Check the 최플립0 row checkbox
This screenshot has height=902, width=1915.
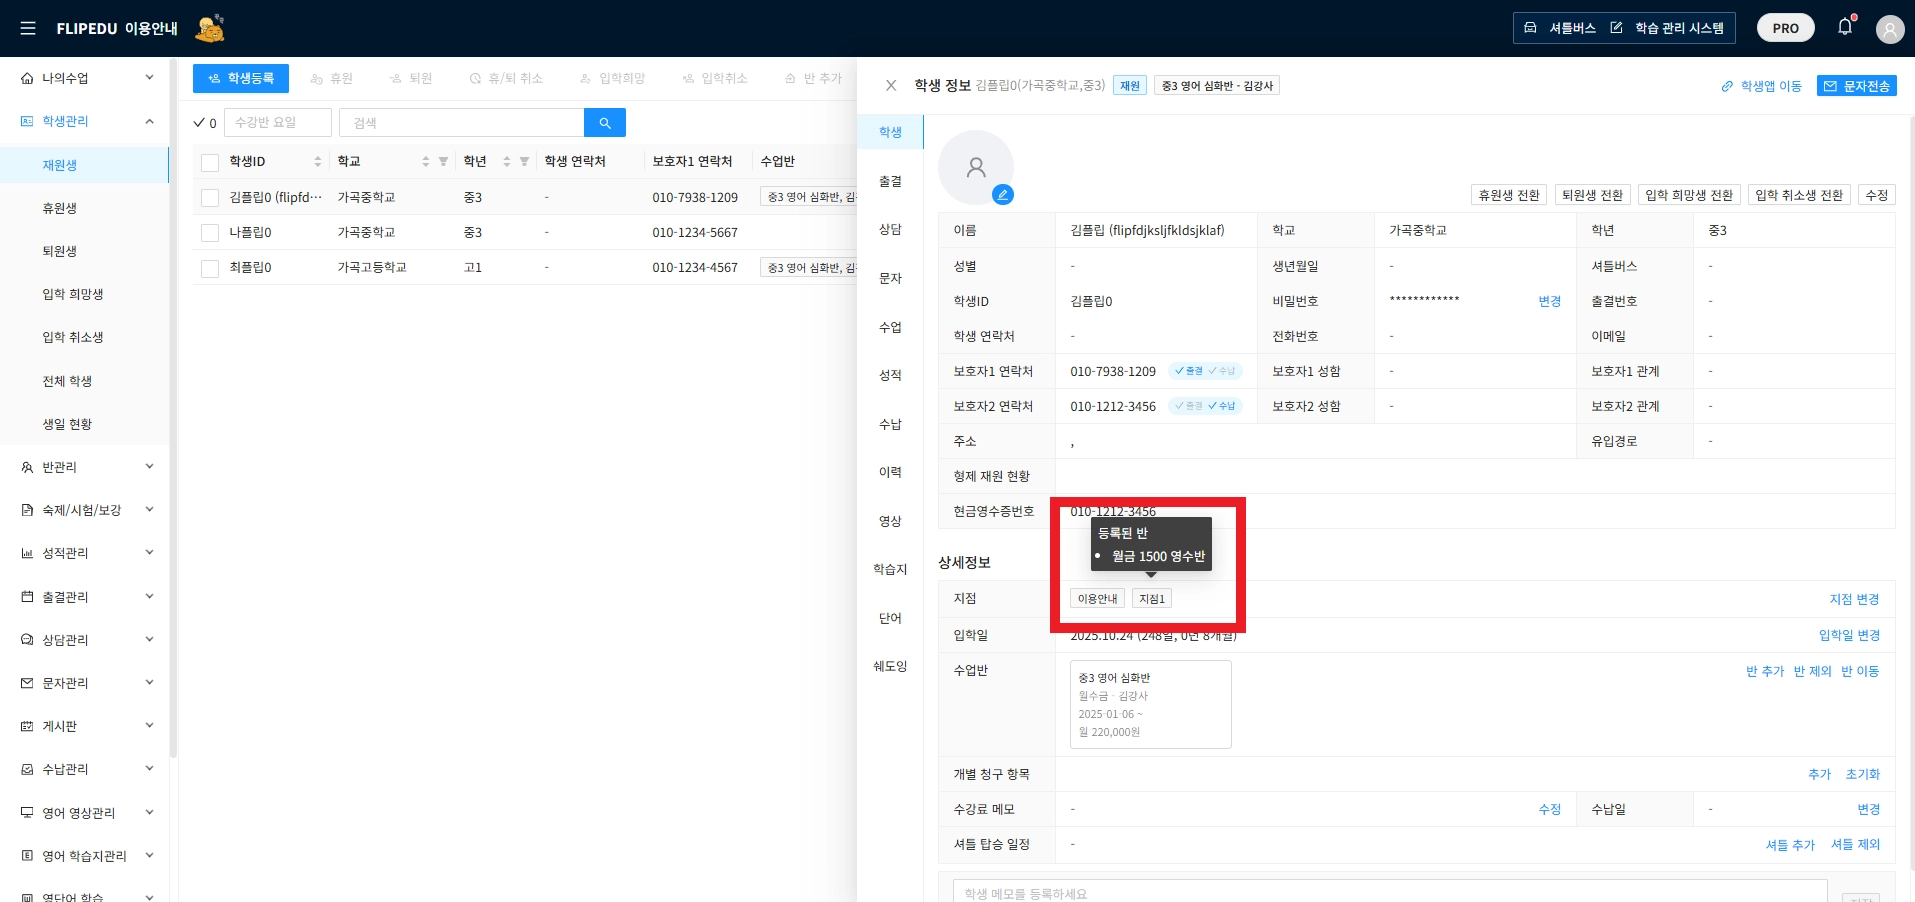point(210,268)
